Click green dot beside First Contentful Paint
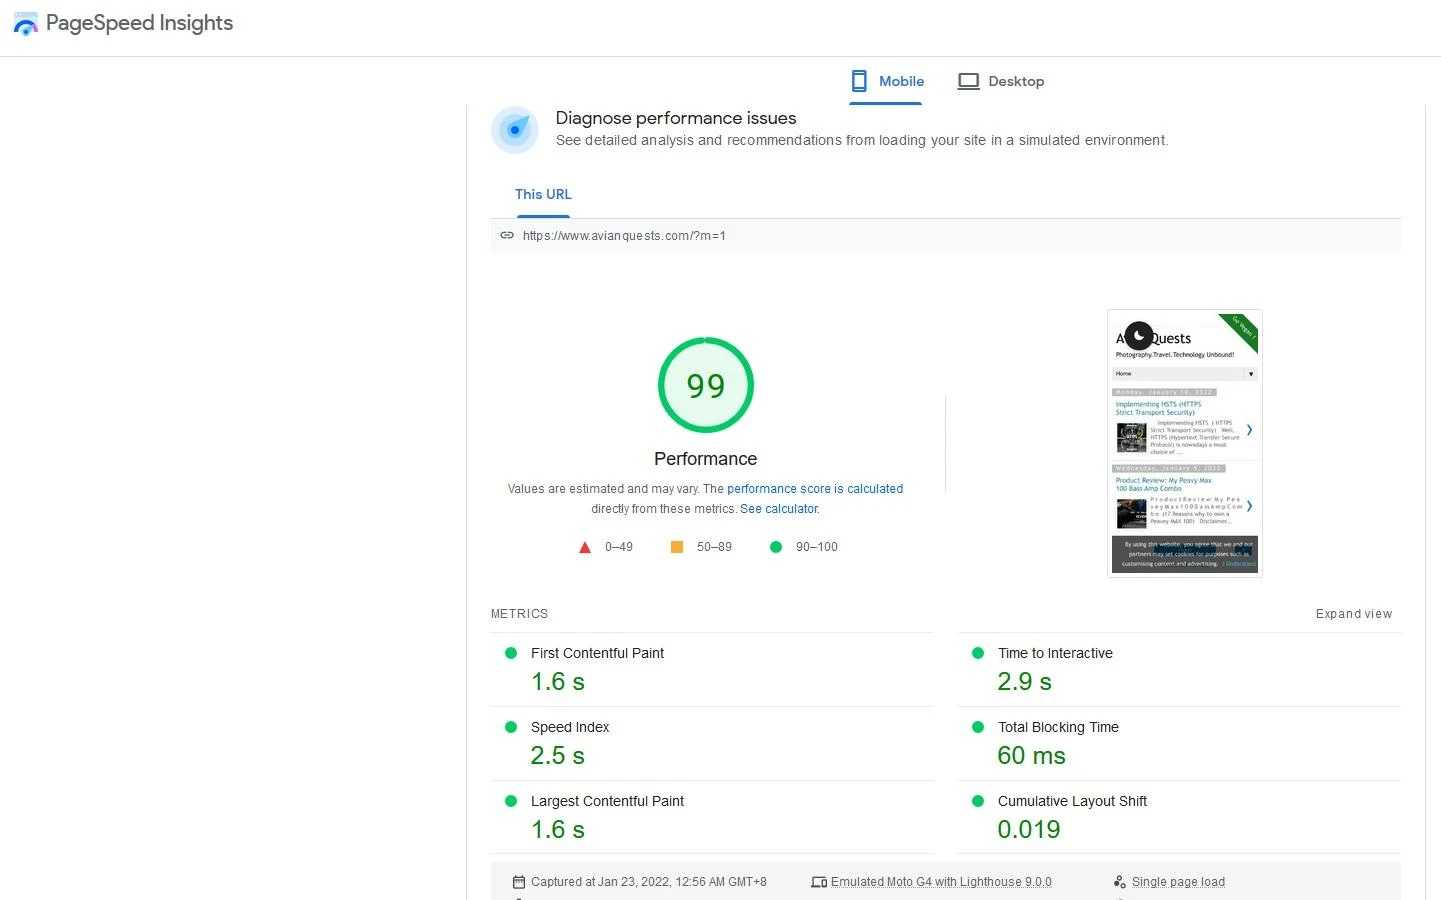 (511, 653)
